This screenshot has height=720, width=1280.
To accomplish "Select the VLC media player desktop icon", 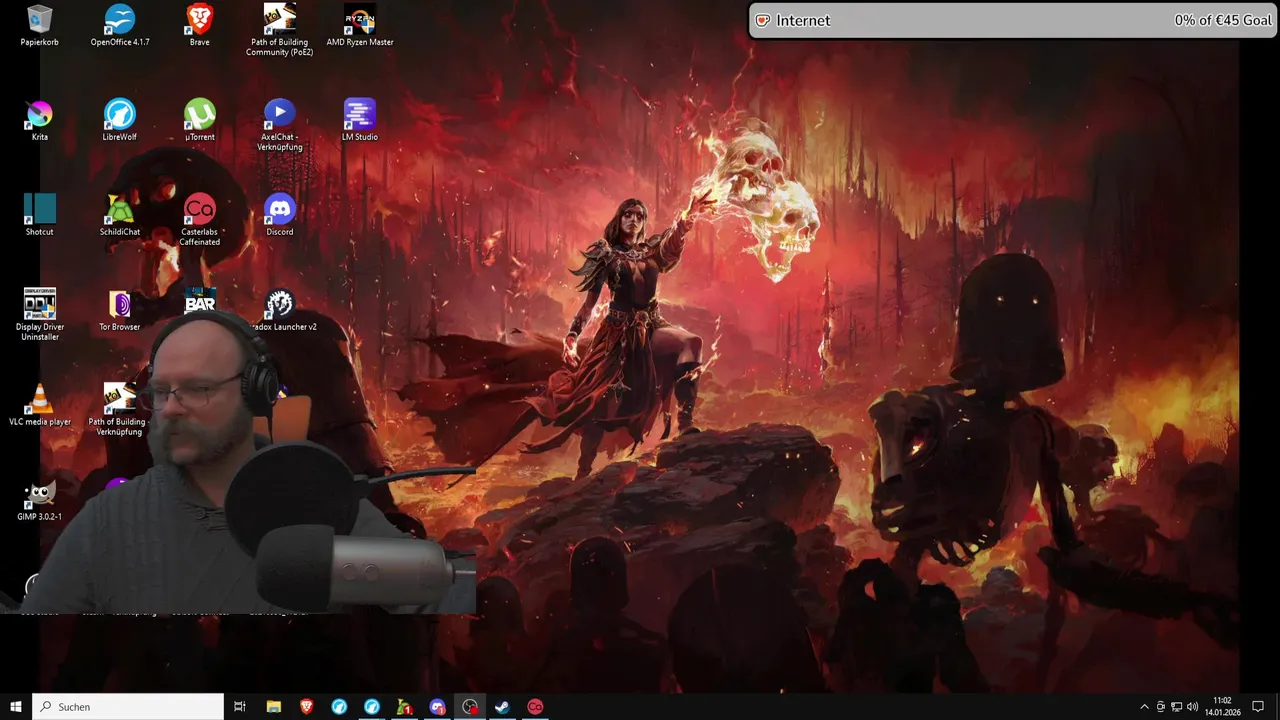I will tap(39, 406).
